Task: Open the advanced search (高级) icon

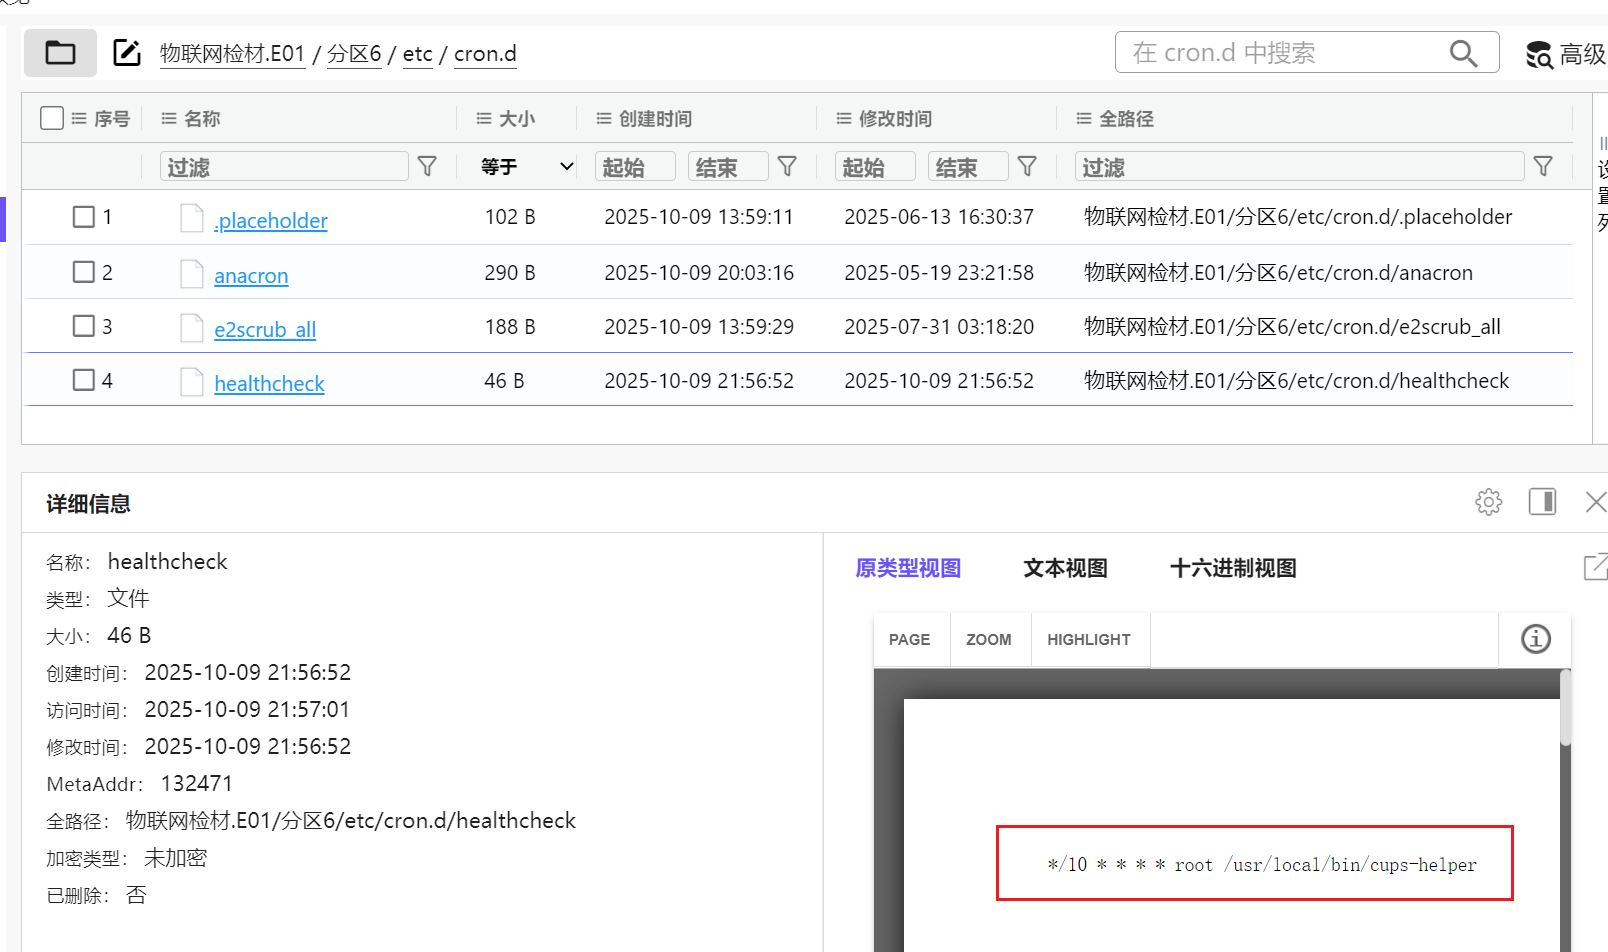Action: 1539,55
